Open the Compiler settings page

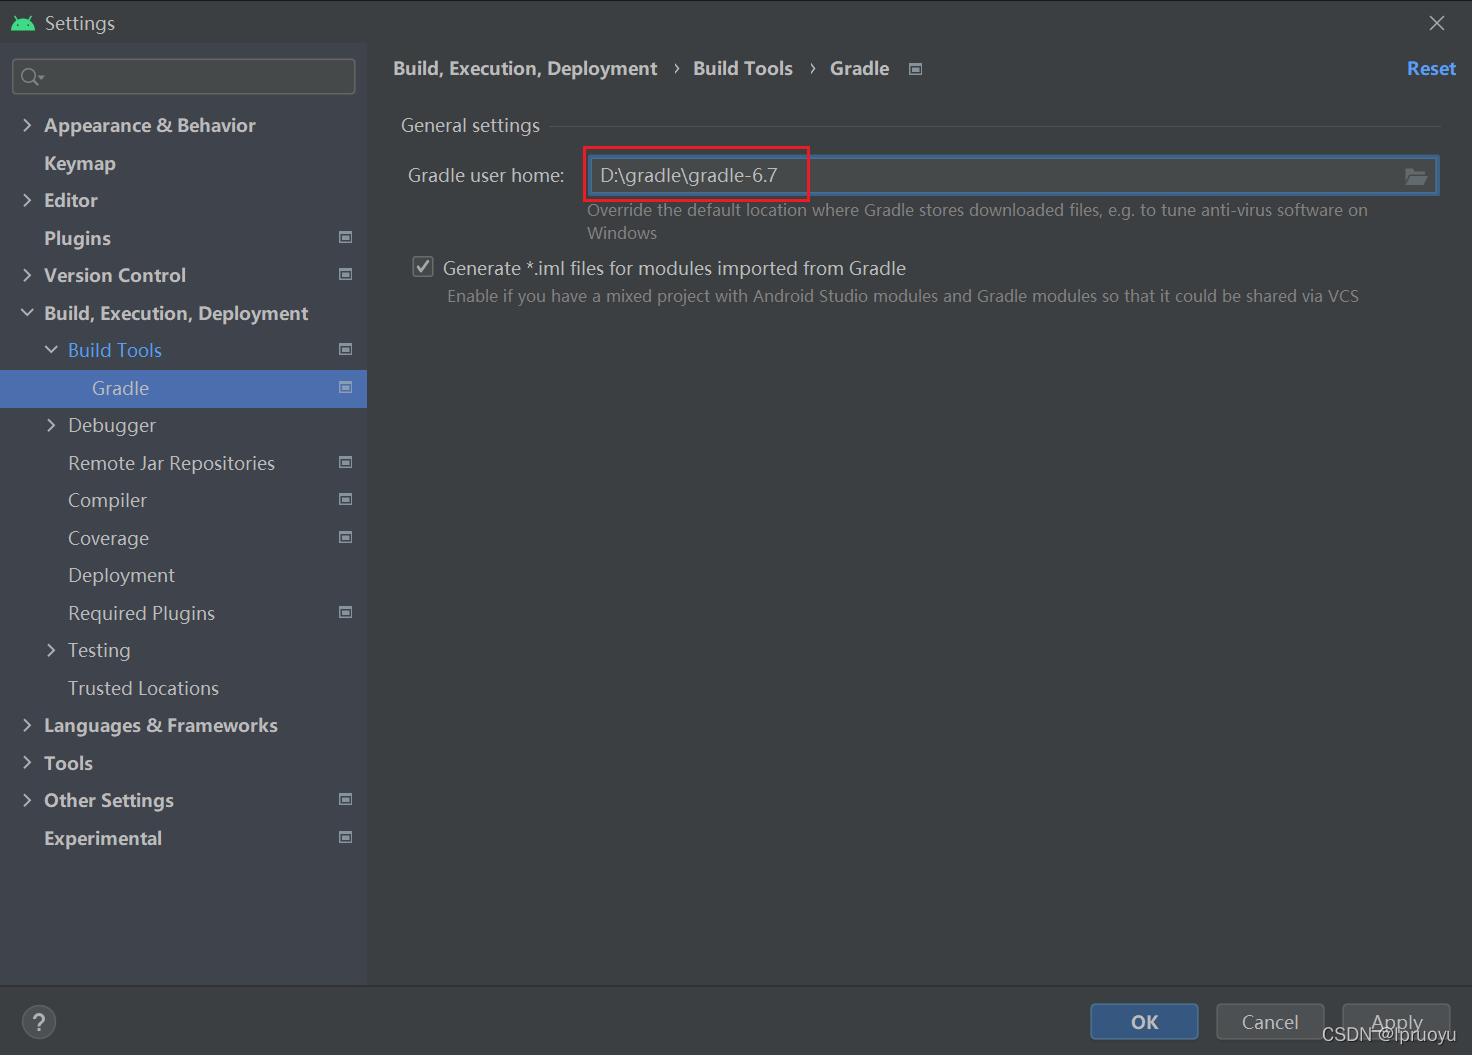[x=107, y=500]
